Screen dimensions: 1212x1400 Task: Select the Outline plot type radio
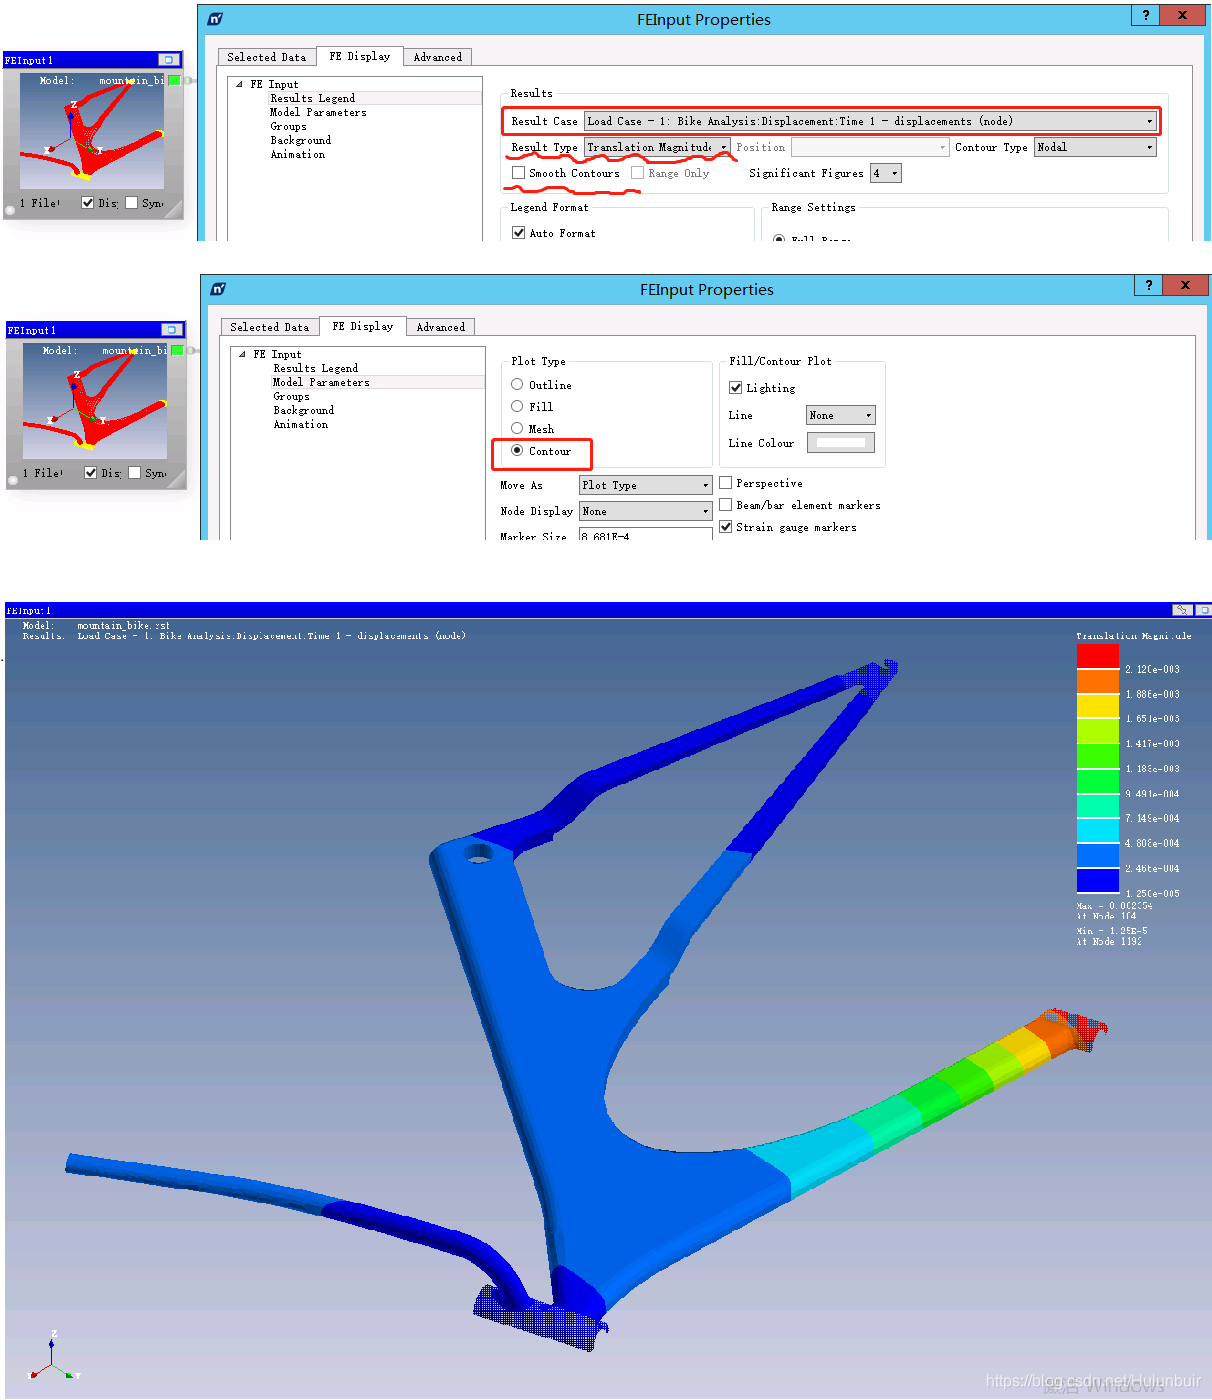517,384
